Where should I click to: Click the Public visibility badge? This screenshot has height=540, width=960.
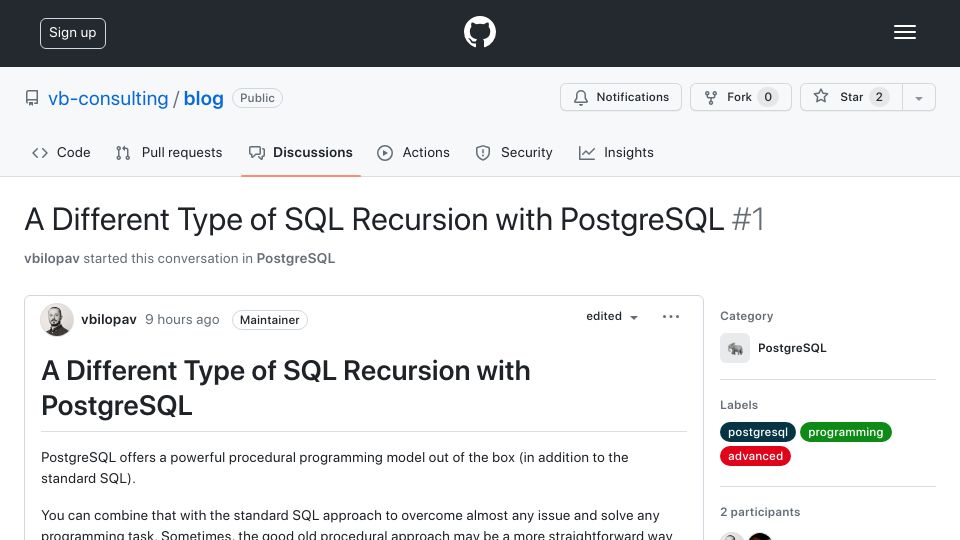click(x=257, y=98)
